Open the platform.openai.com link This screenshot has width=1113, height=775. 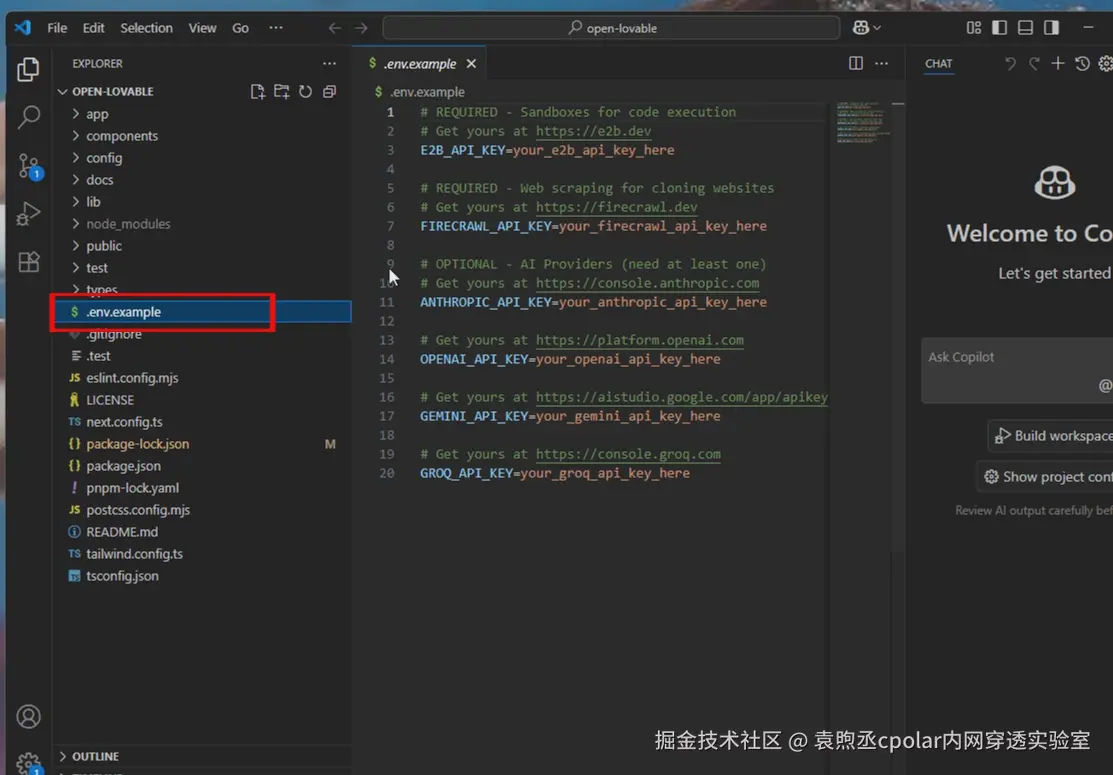[x=640, y=340]
